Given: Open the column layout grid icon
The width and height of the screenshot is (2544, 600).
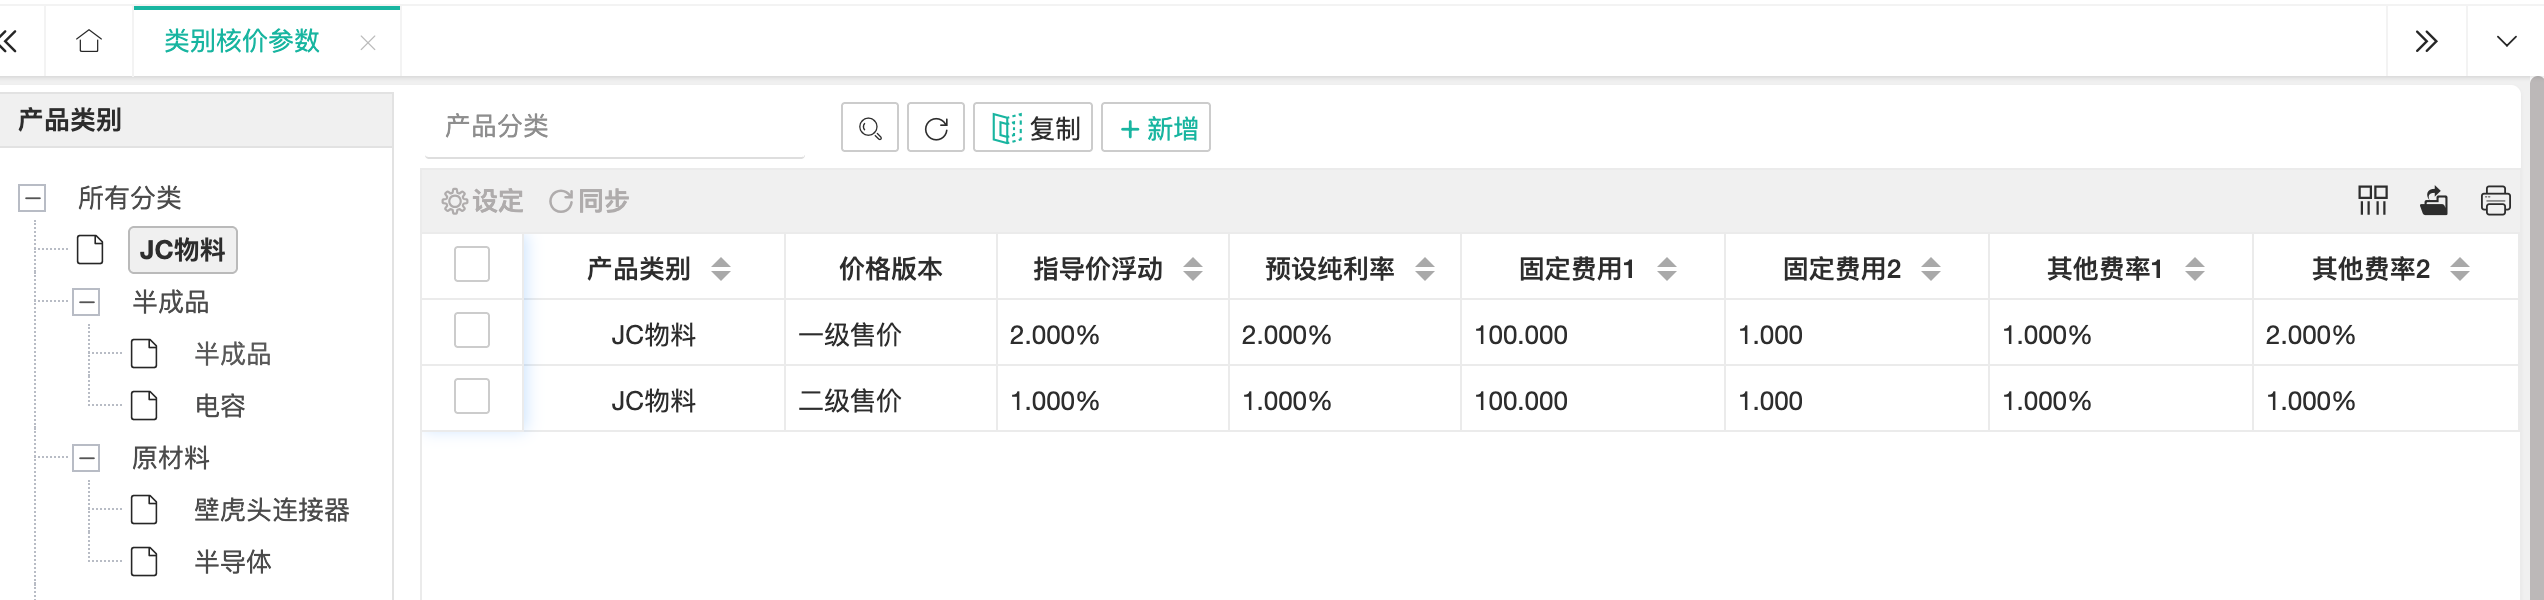Looking at the screenshot, I should click(x=2372, y=201).
